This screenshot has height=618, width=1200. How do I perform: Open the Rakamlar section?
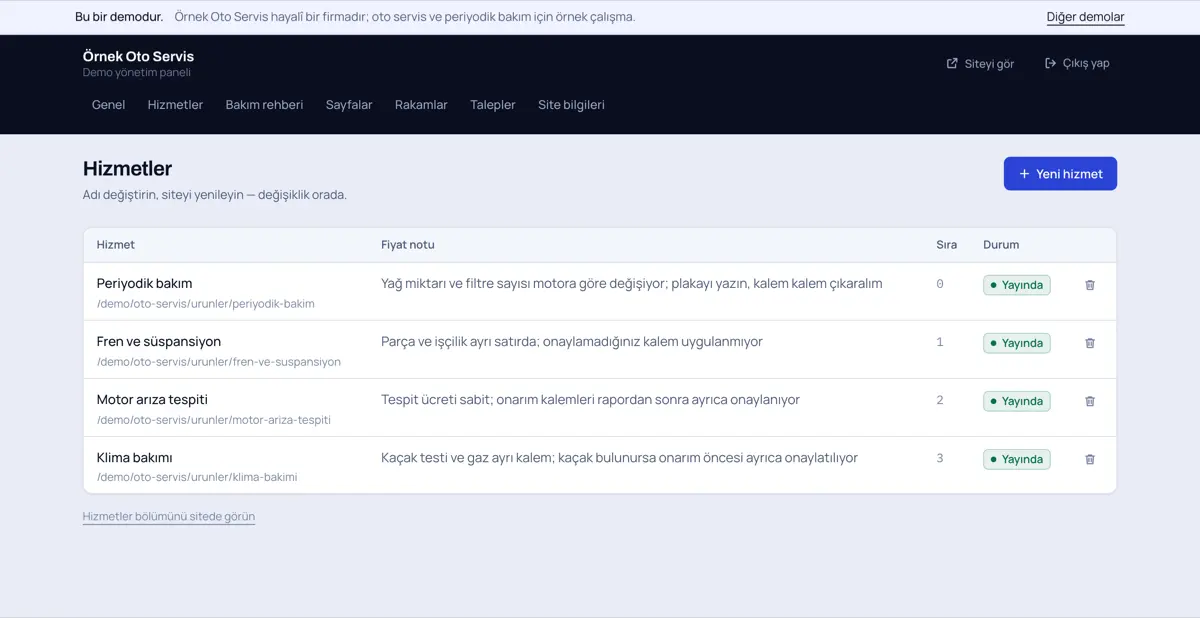pos(421,105)
